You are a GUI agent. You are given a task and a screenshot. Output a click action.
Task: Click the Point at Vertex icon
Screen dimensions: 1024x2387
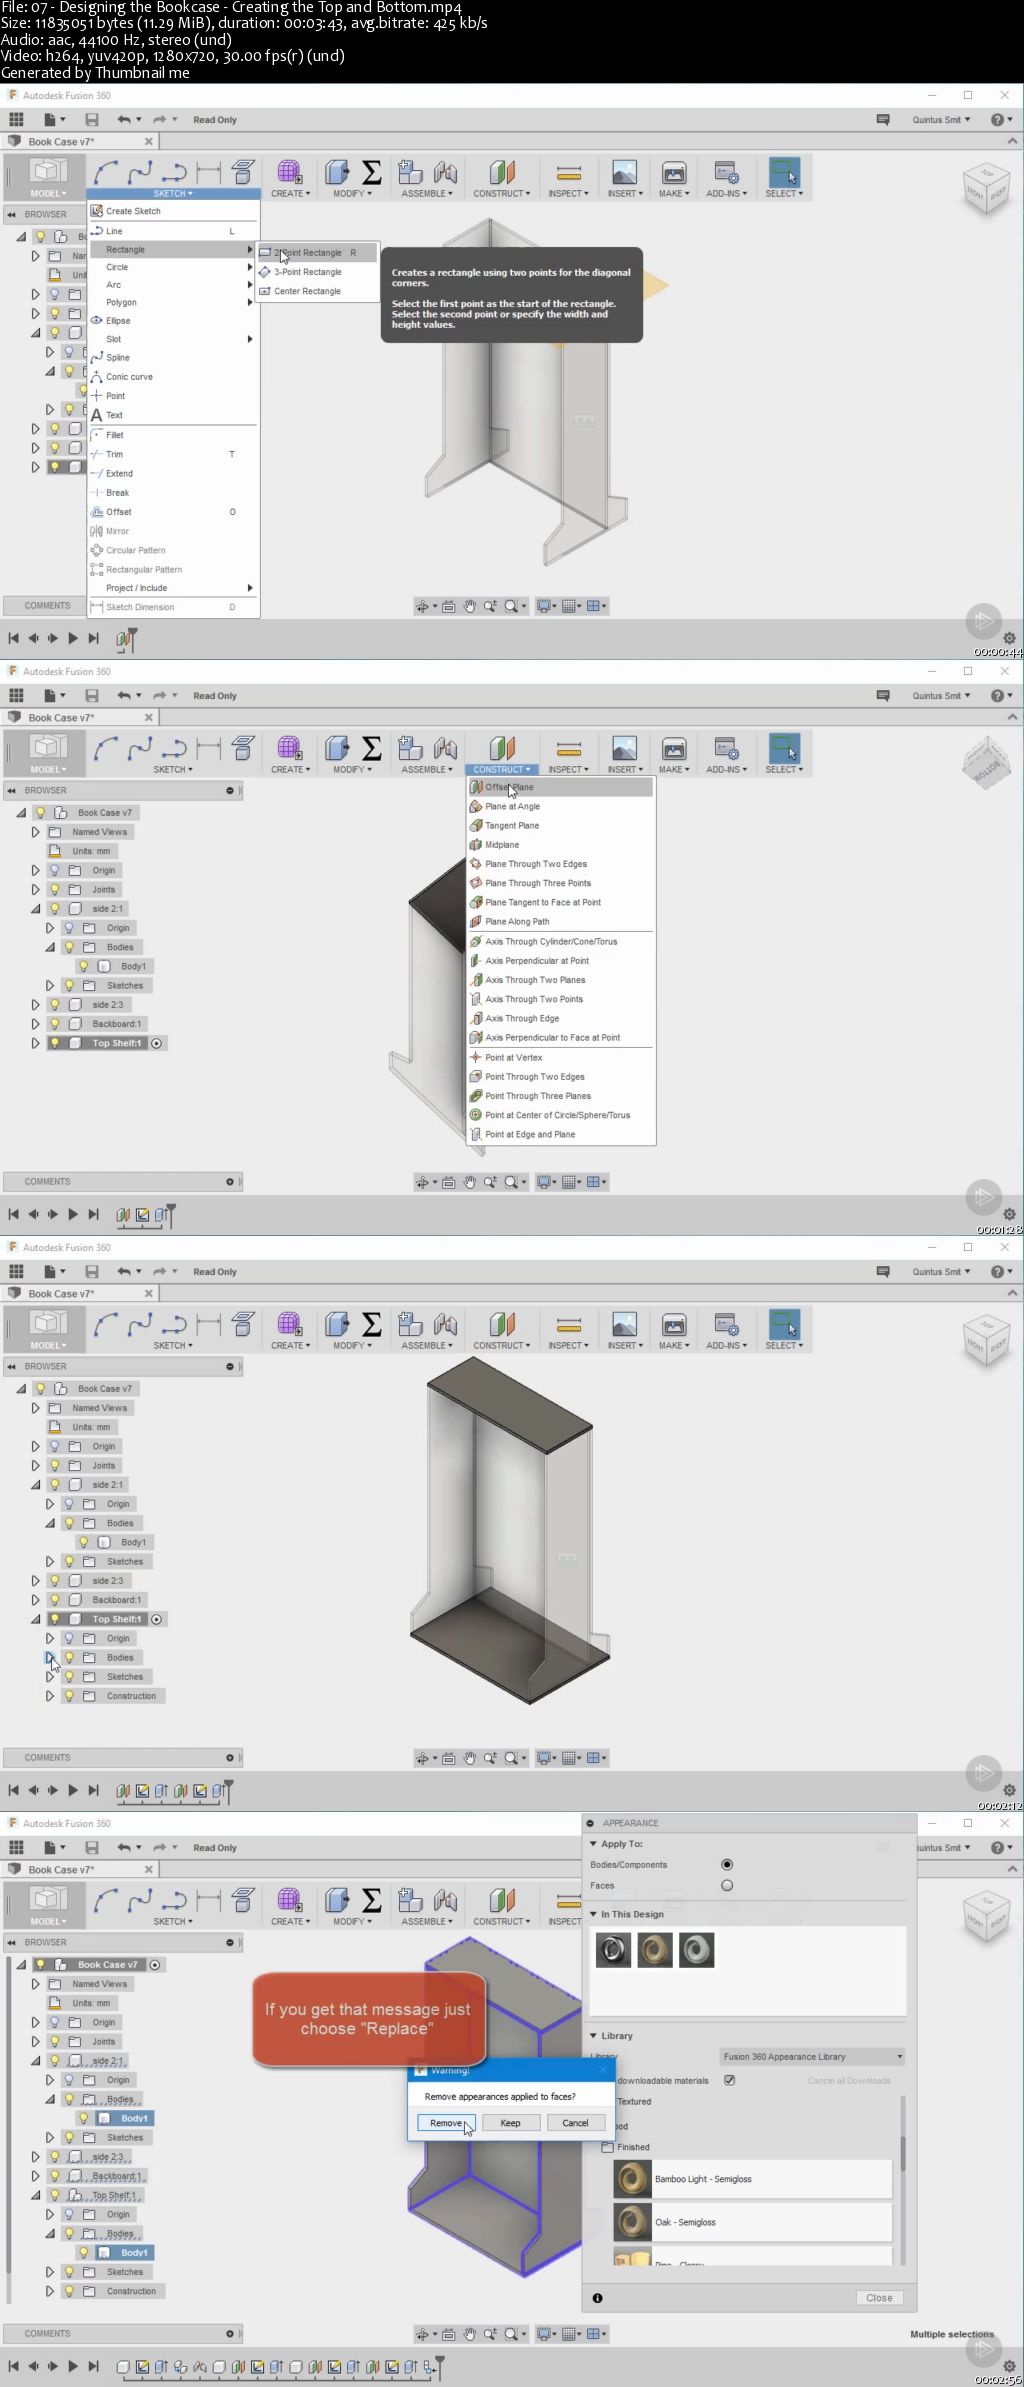476,1057
